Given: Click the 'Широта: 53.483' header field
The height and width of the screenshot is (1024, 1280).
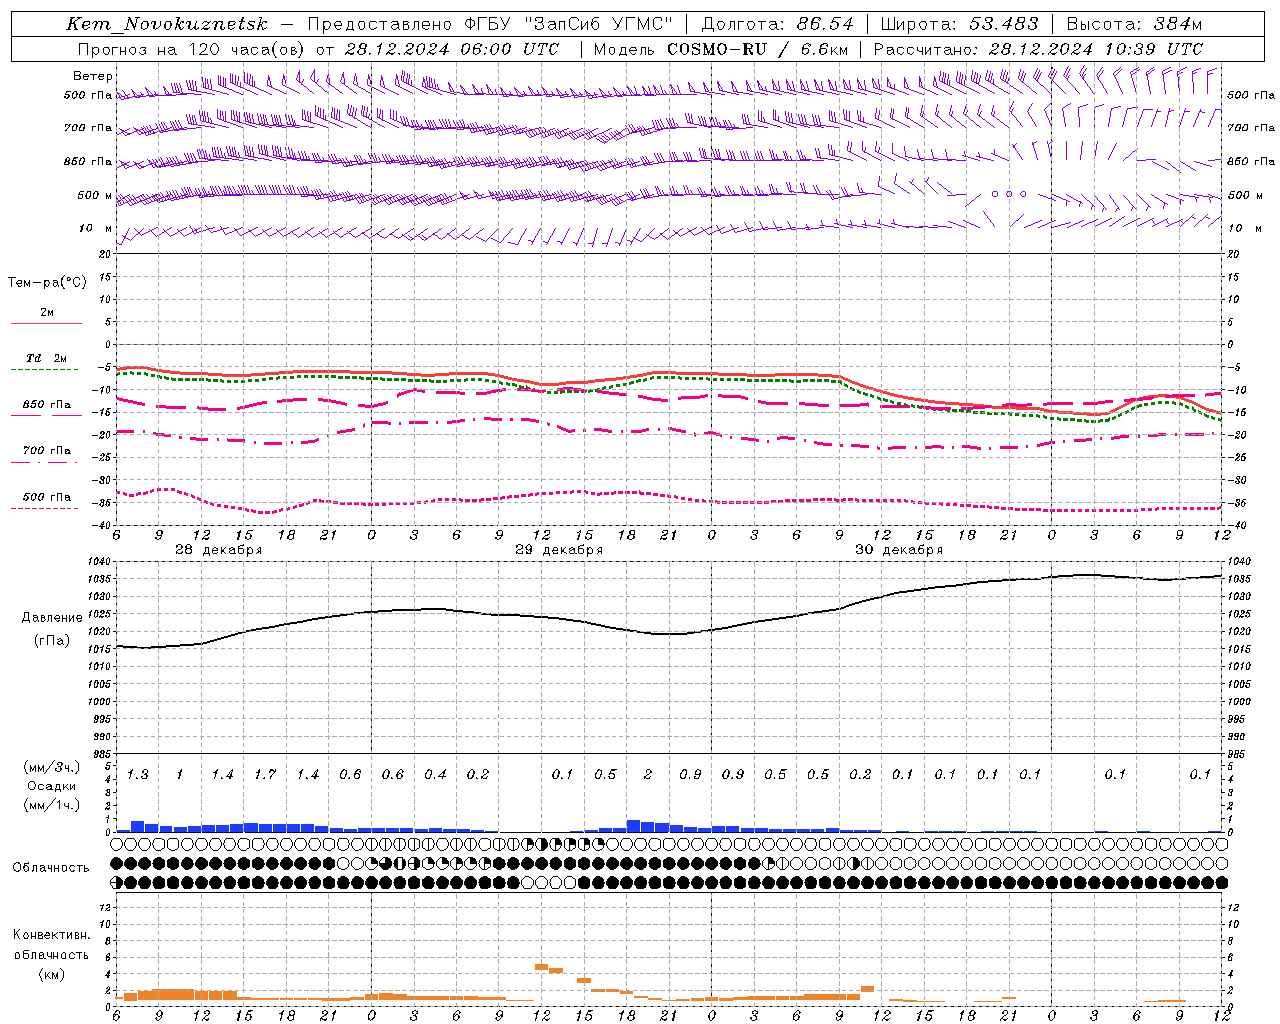Looking at the screenshot, I should click(x=959, y=24).
